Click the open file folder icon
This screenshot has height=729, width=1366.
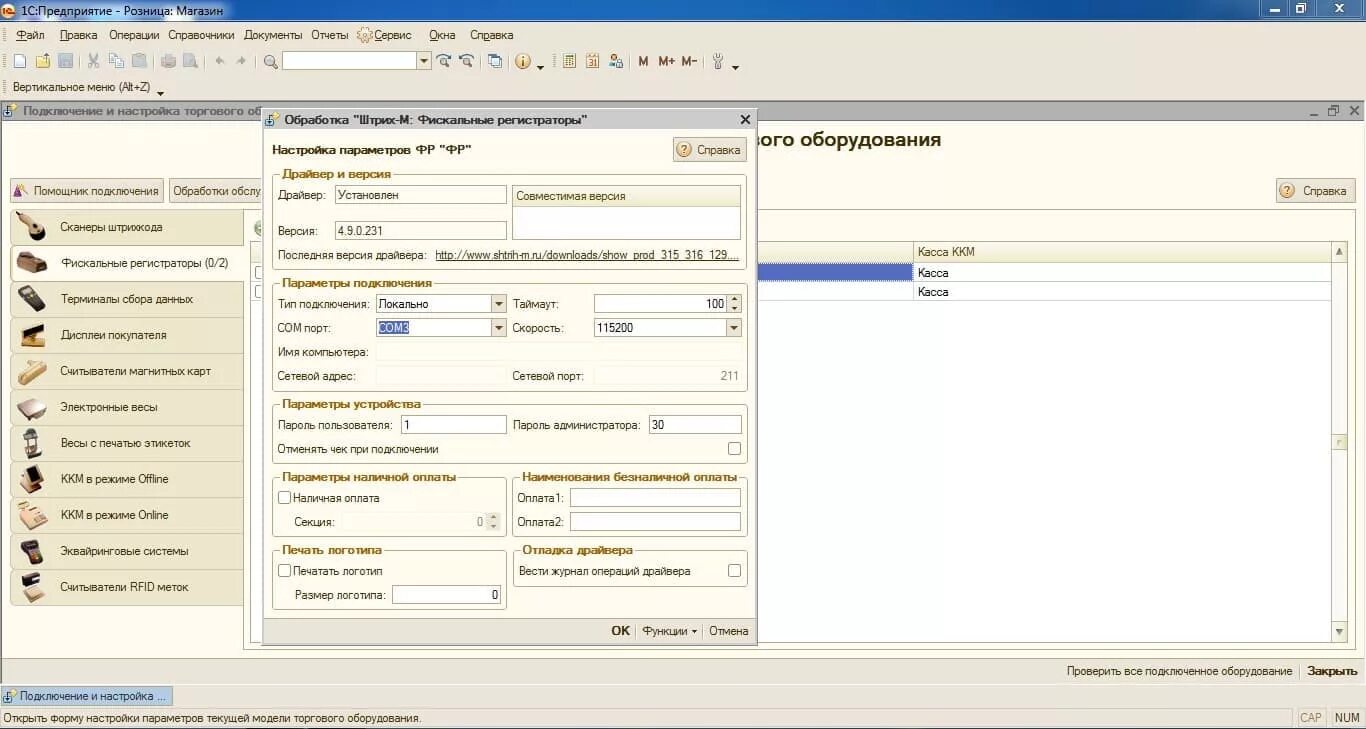coord(42,61)
